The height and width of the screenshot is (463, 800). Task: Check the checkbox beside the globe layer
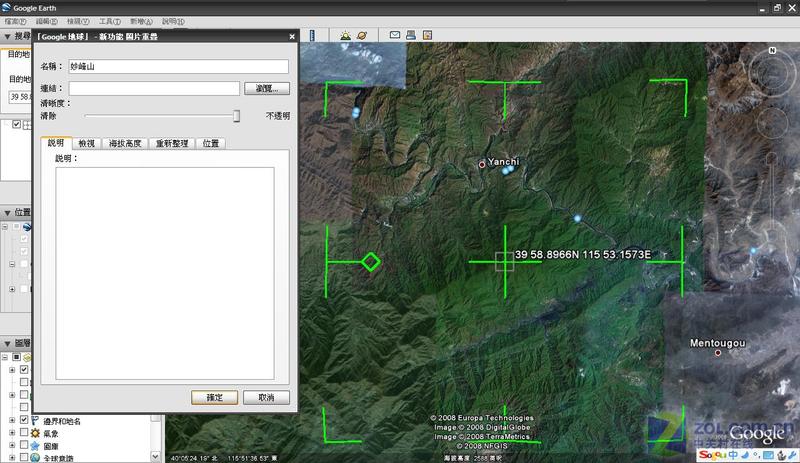[24, 457]
